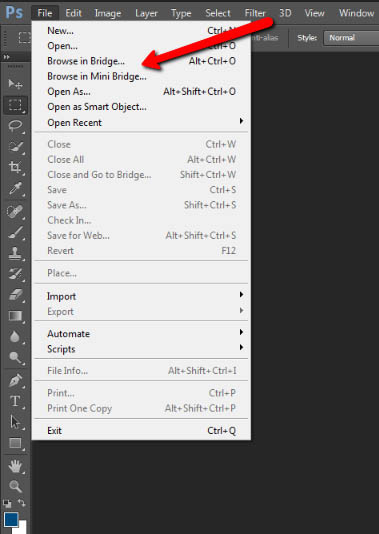Screen dimensions: 379x534
Task: Reset default foreground and background colors
Action: tap(7, 503)
